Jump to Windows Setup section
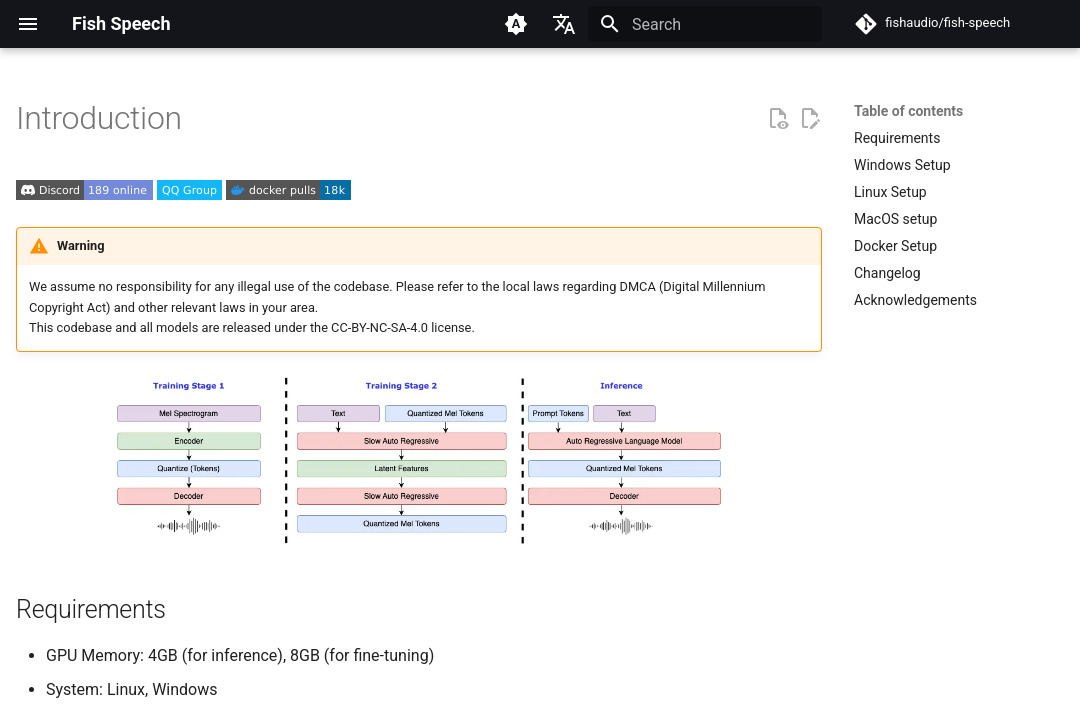1080x720 pixels. point(902,165)
